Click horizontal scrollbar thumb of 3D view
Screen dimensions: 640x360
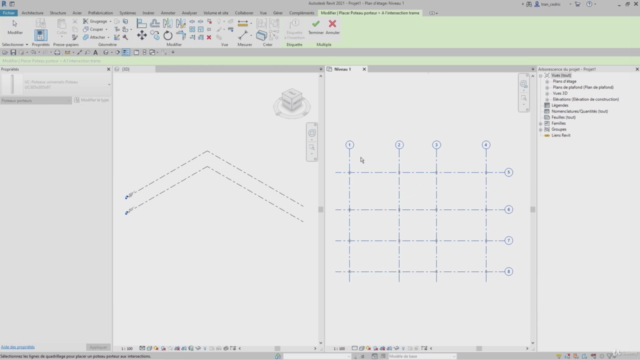point(277,349)
